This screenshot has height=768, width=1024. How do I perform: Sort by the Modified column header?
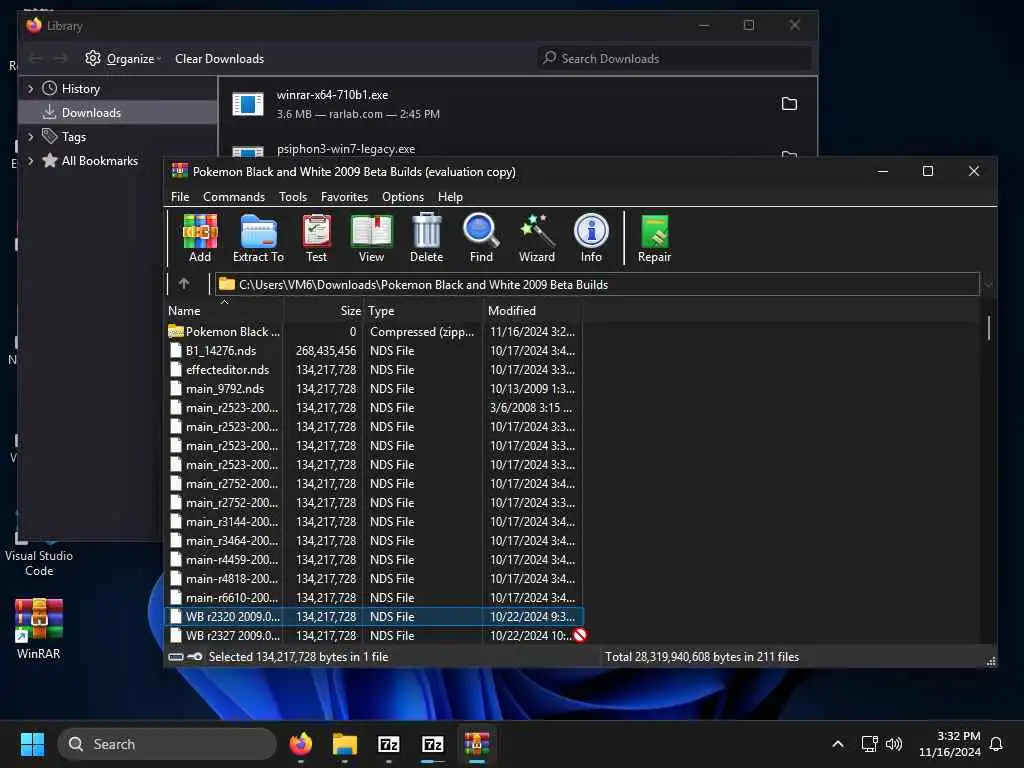pyautogui.click(x=533, y=310)
